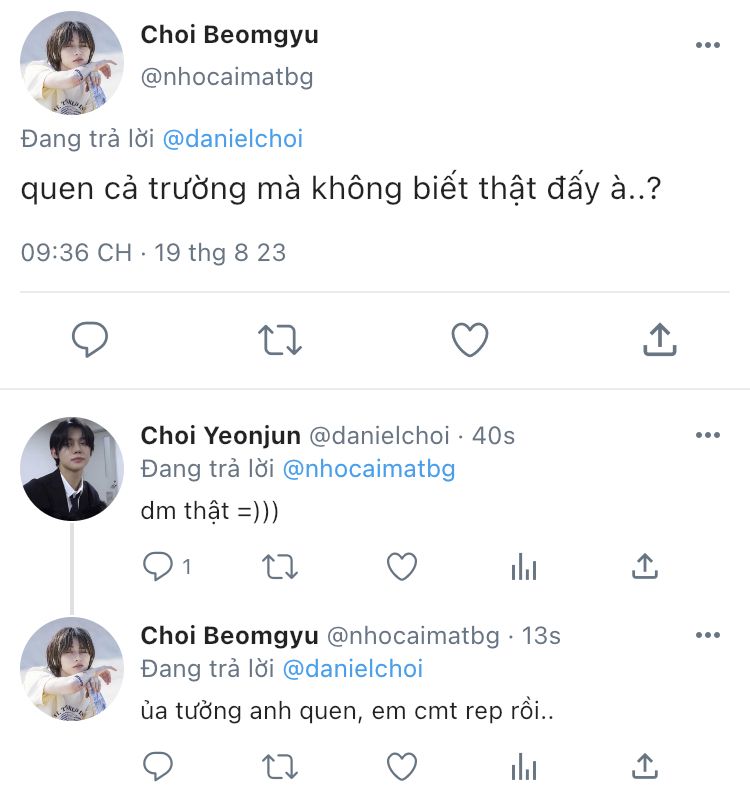Screen dimensions: 750x799
Task: Retweet the "ủa tưởng anh quen" reply
Action: (x=280, y=767)
